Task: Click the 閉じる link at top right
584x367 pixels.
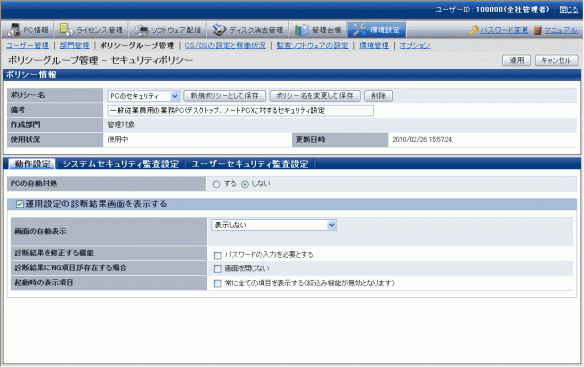Action: click(x=568, y=10)
